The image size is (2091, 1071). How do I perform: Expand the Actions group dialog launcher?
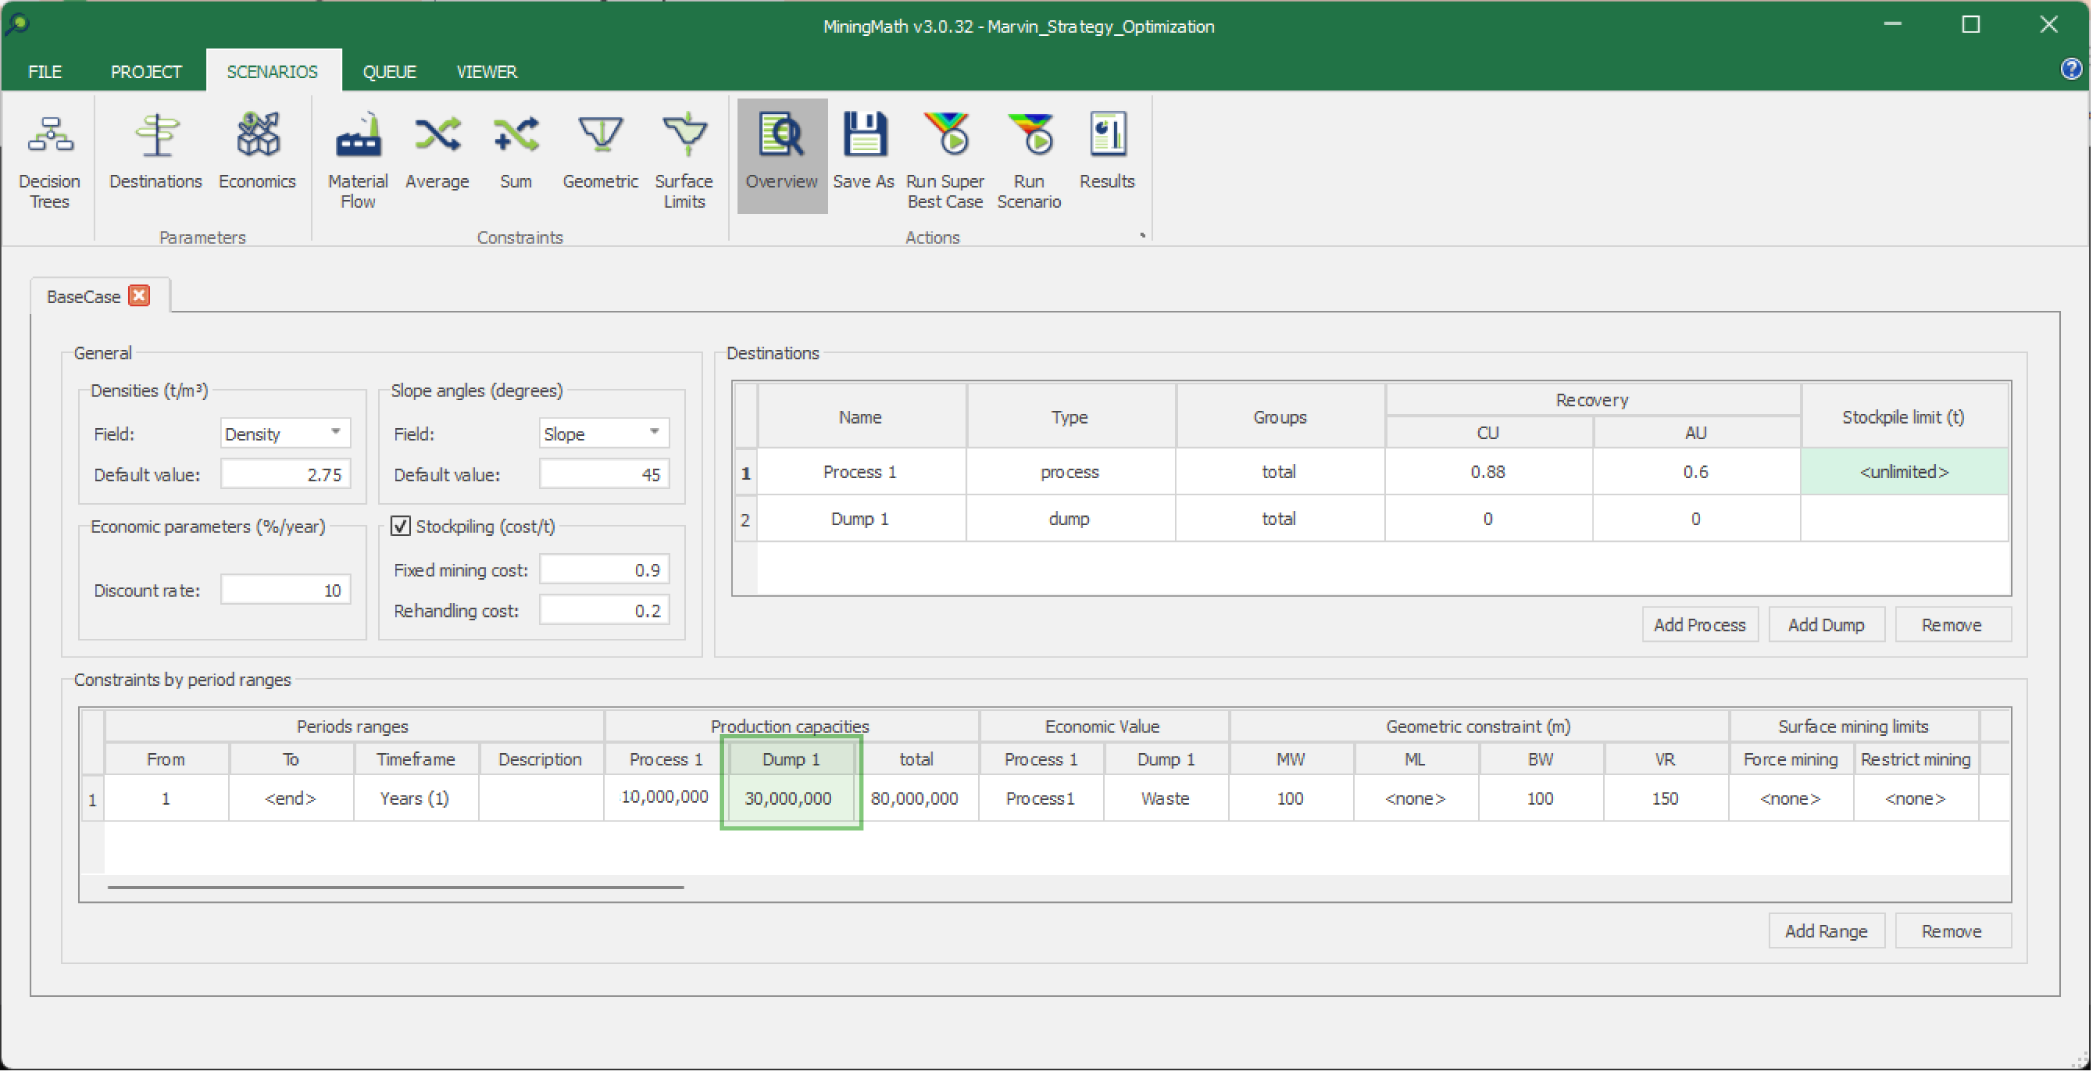click(x=1142, y=236)
